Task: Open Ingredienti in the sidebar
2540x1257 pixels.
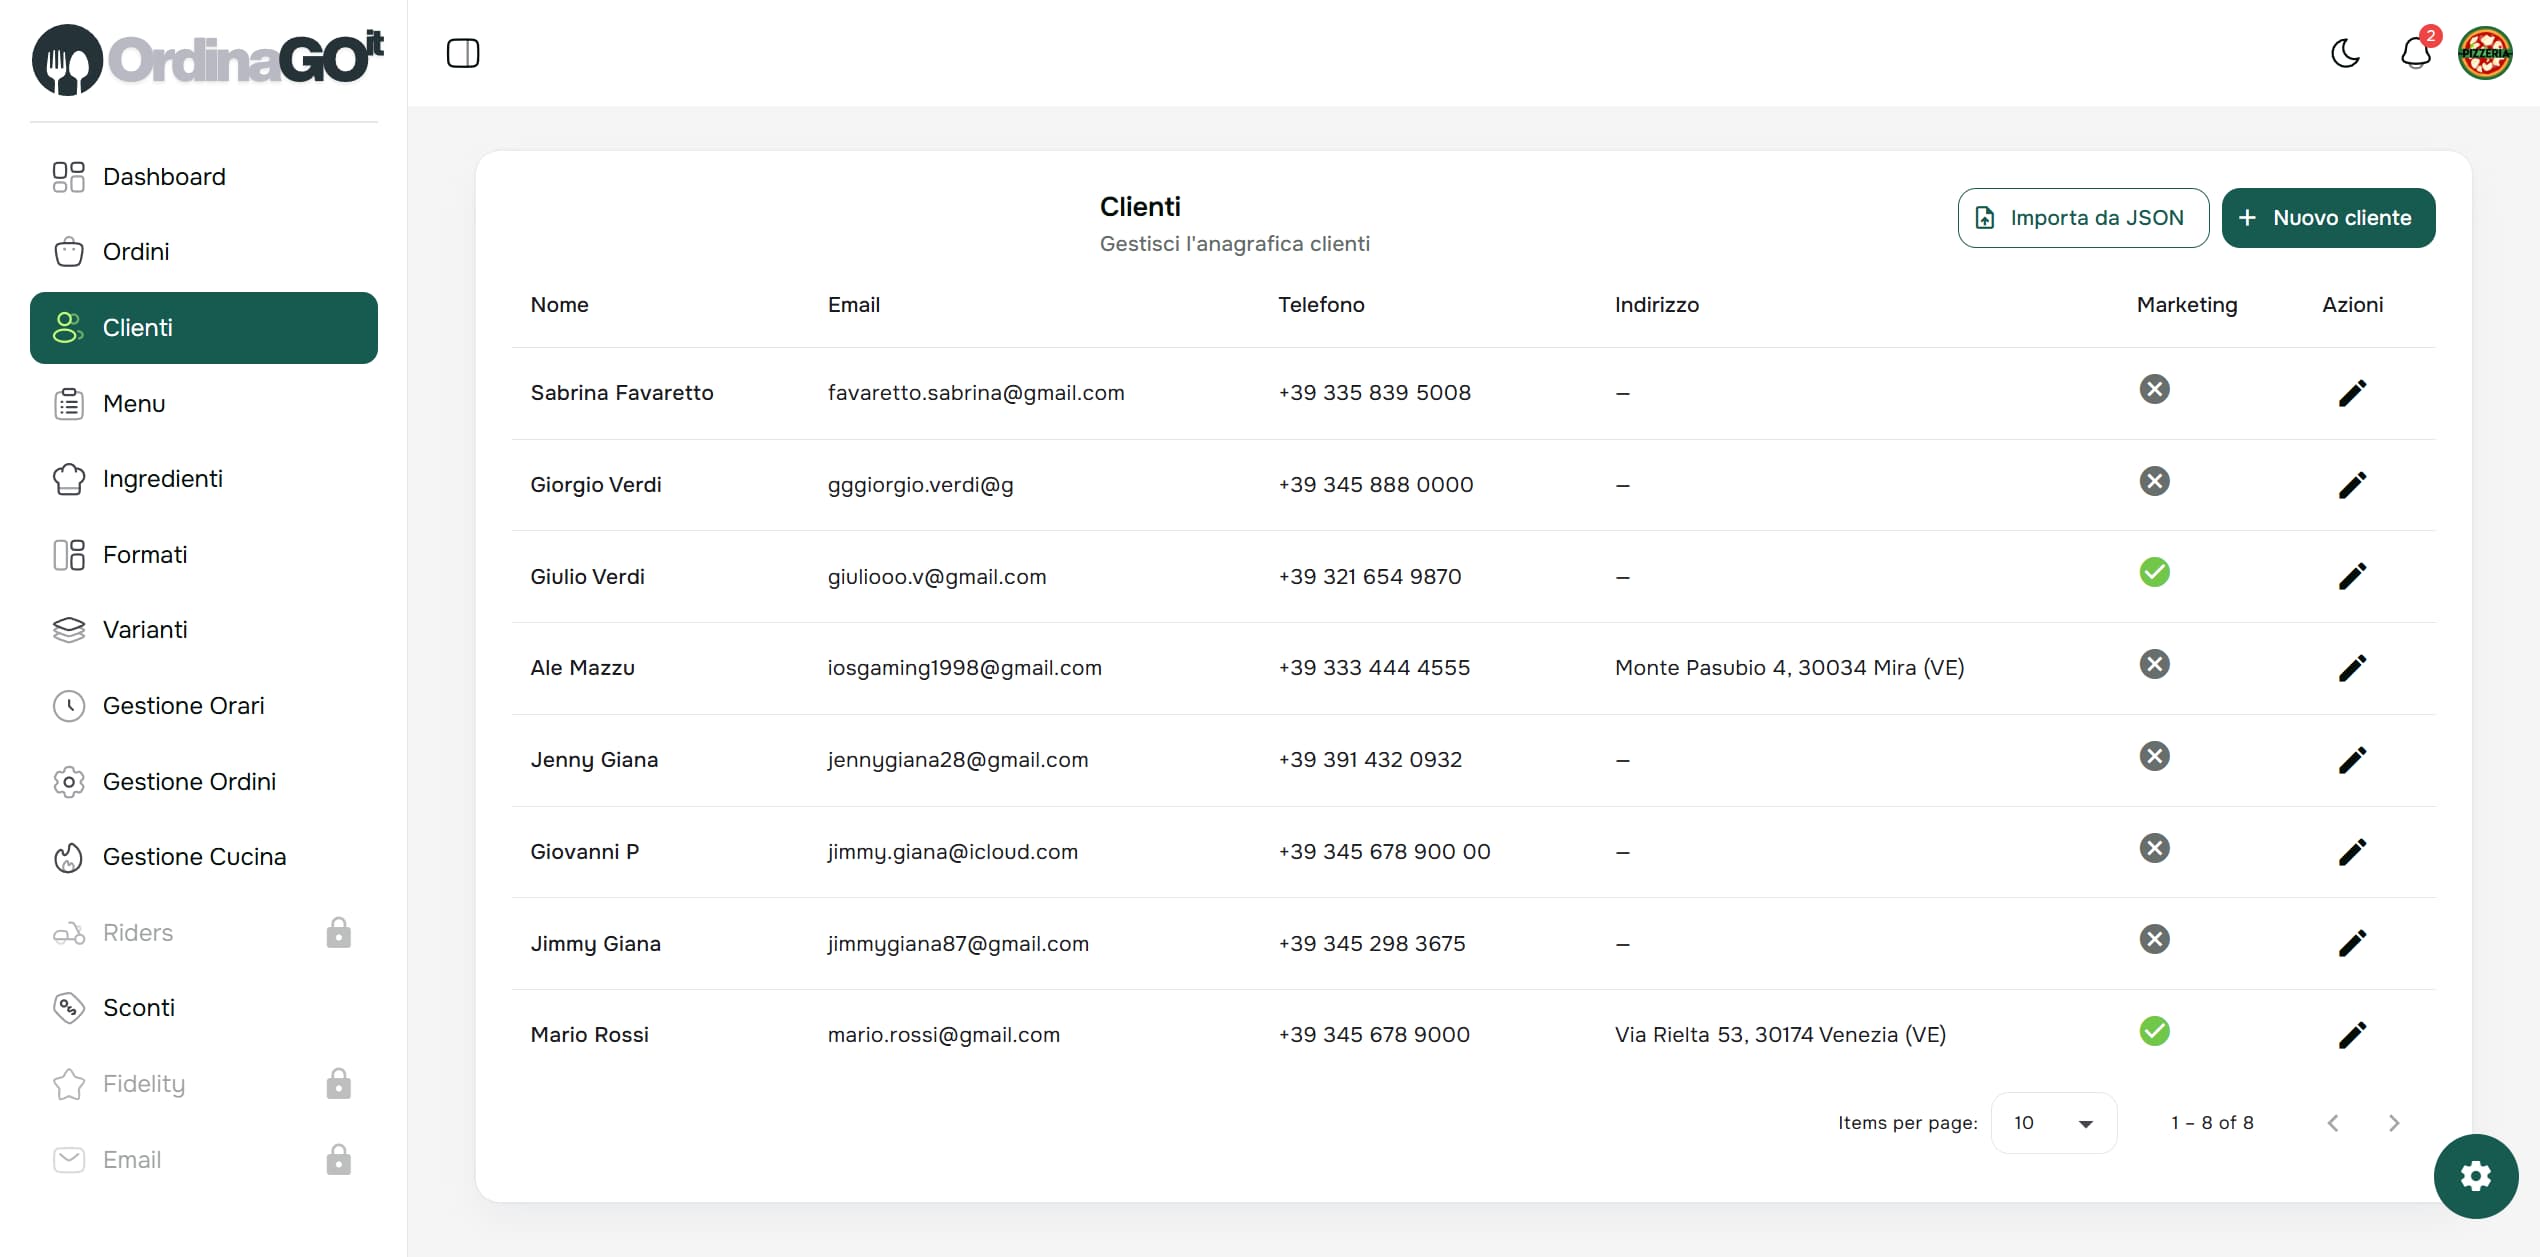Action: click(x=204, y=479)
